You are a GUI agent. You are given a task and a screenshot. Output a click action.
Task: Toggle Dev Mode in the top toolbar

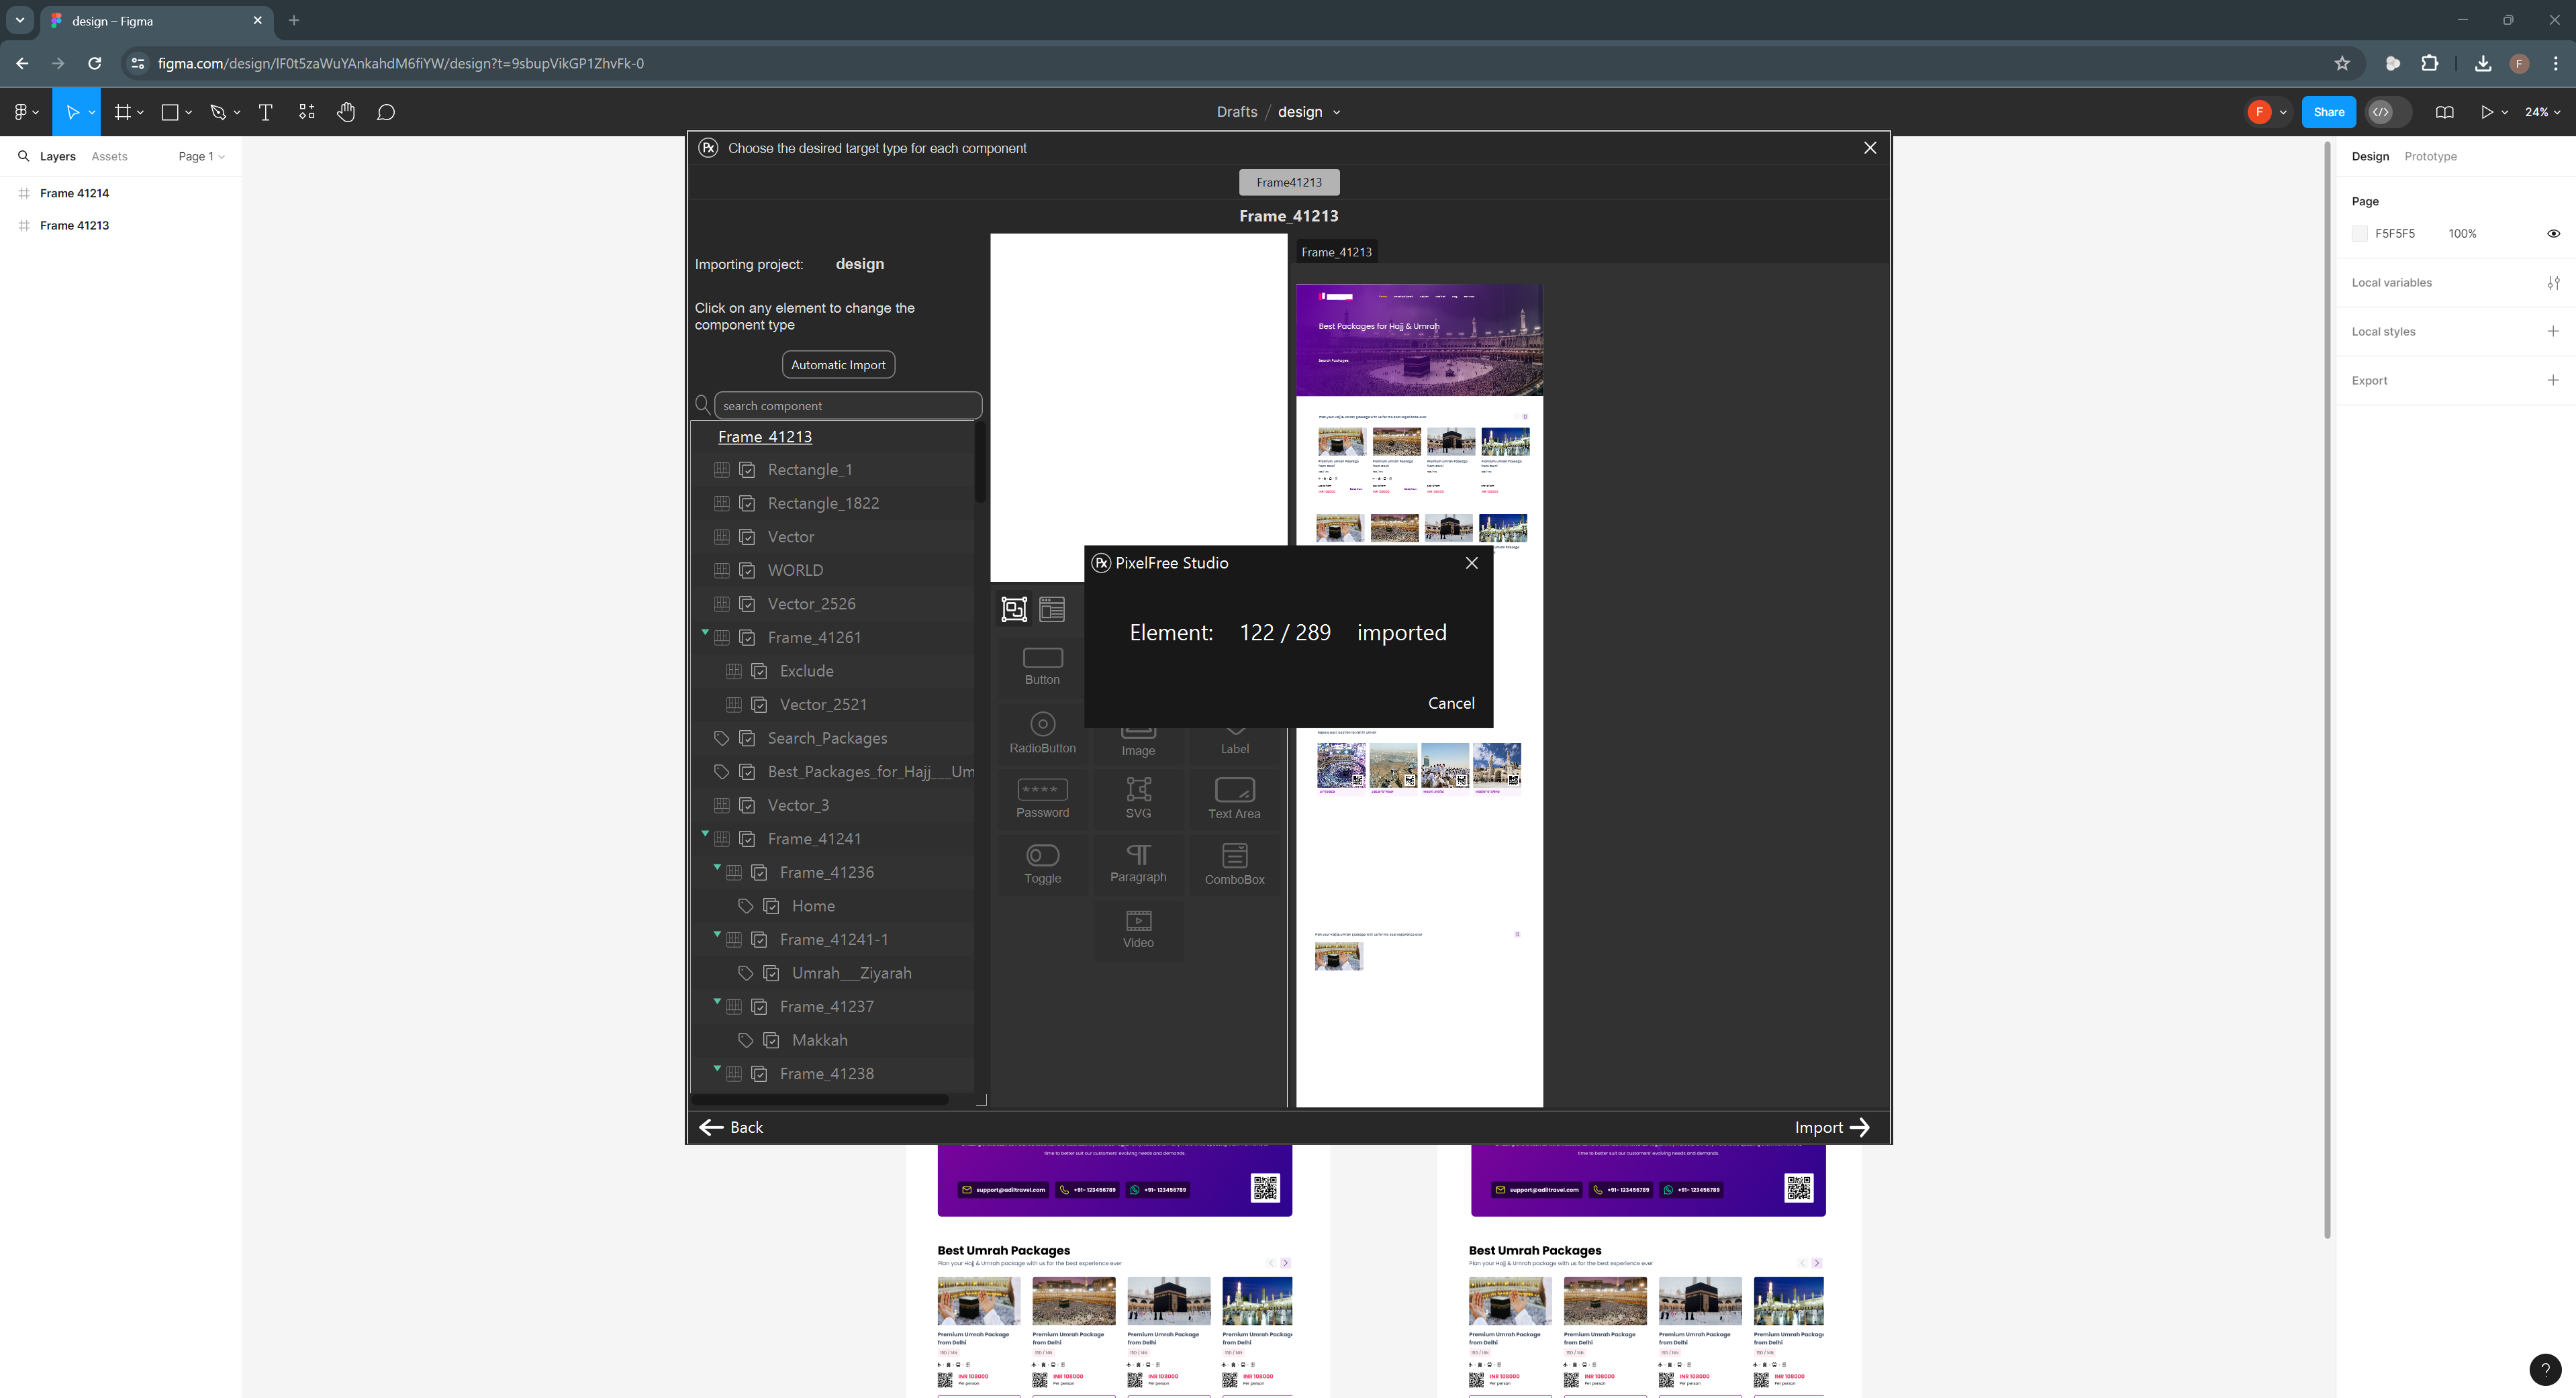click(2382, 112)
